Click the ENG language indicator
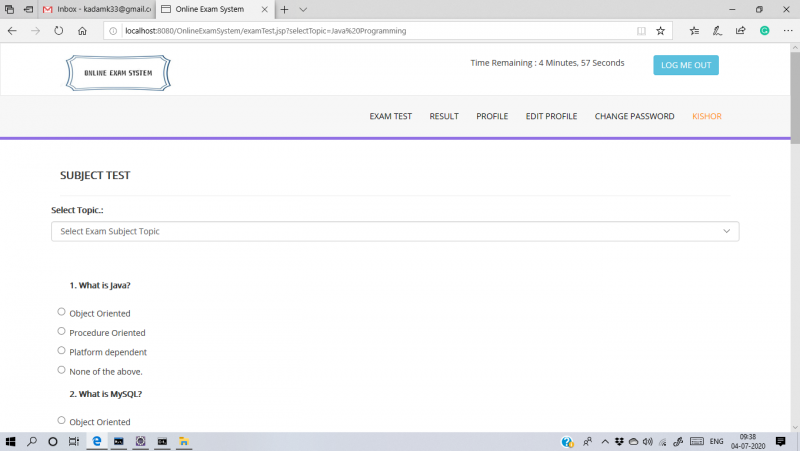The image size is (800, 451). 716,442
